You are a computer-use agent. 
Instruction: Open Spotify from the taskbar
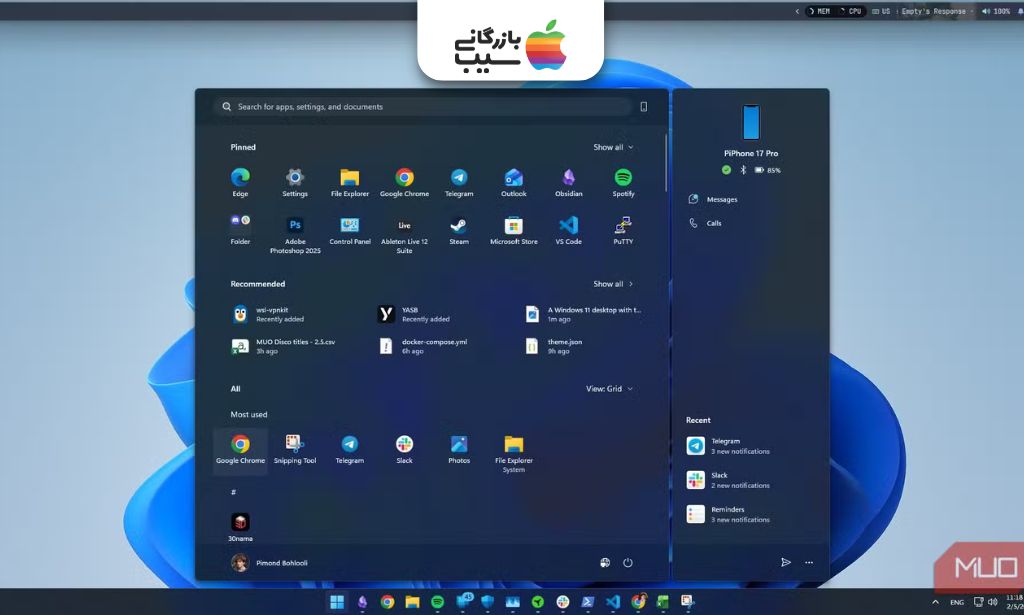pos(438,602)
